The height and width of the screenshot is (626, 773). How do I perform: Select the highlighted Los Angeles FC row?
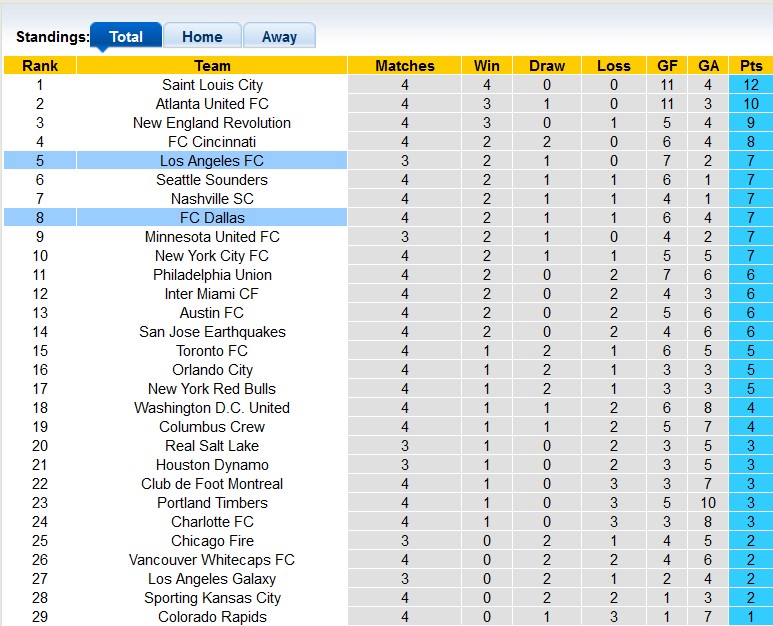(212, 161)
